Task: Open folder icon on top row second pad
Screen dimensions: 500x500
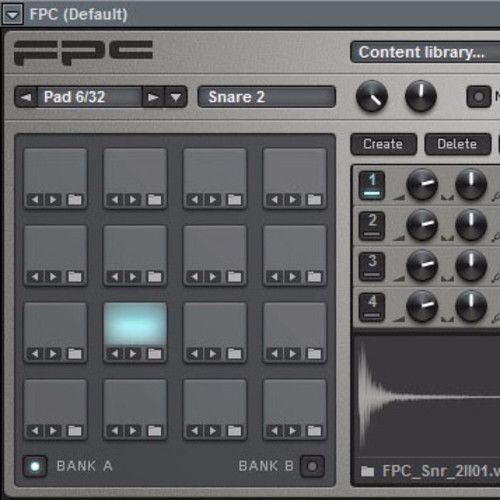Action: 155,200
